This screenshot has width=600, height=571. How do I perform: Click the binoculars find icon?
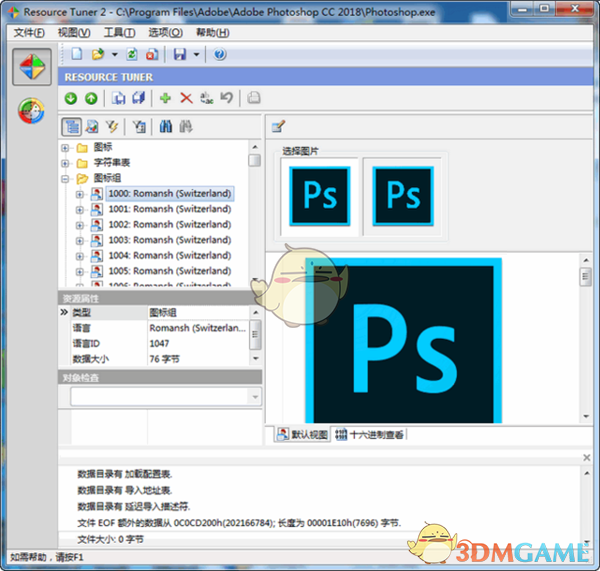pos(166,127)
